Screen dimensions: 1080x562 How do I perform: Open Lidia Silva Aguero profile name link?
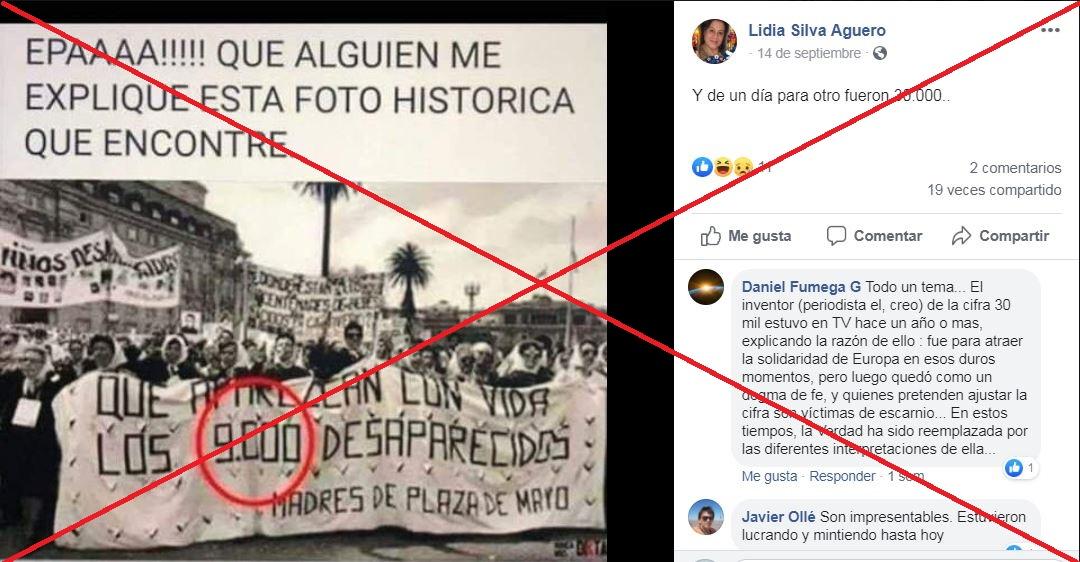[x=817, y=30]
